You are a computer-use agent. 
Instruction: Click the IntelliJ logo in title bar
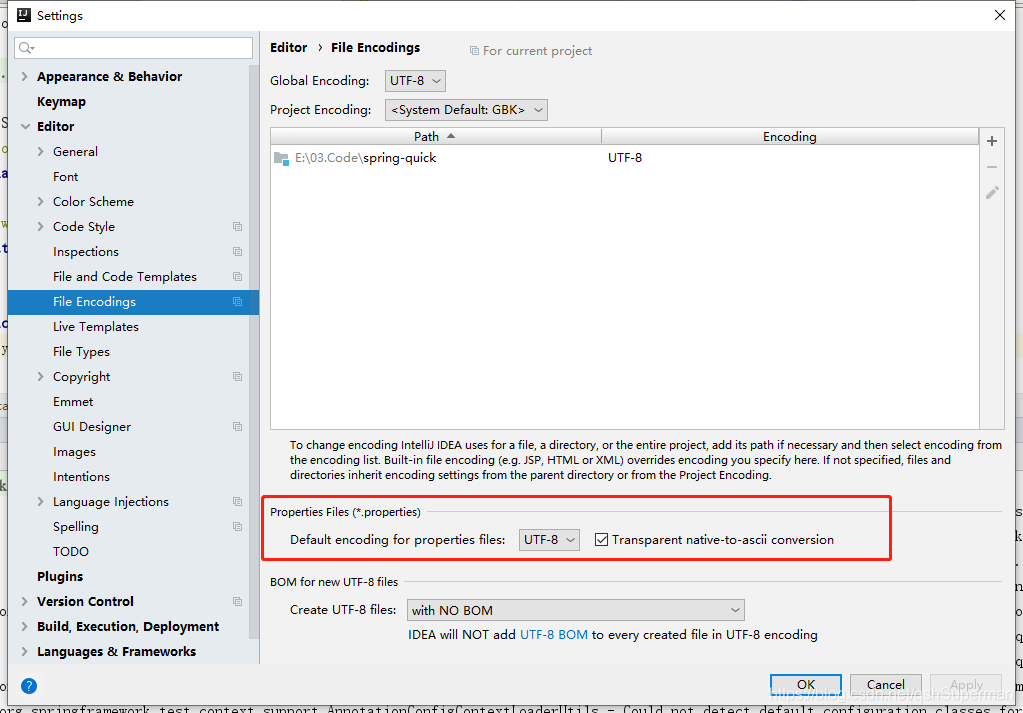23,15
